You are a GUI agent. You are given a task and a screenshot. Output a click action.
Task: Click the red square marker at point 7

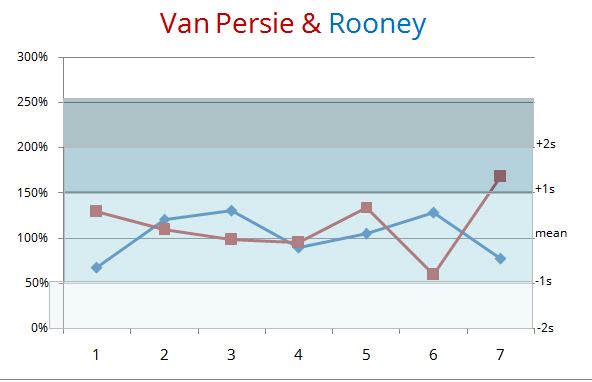500,176
